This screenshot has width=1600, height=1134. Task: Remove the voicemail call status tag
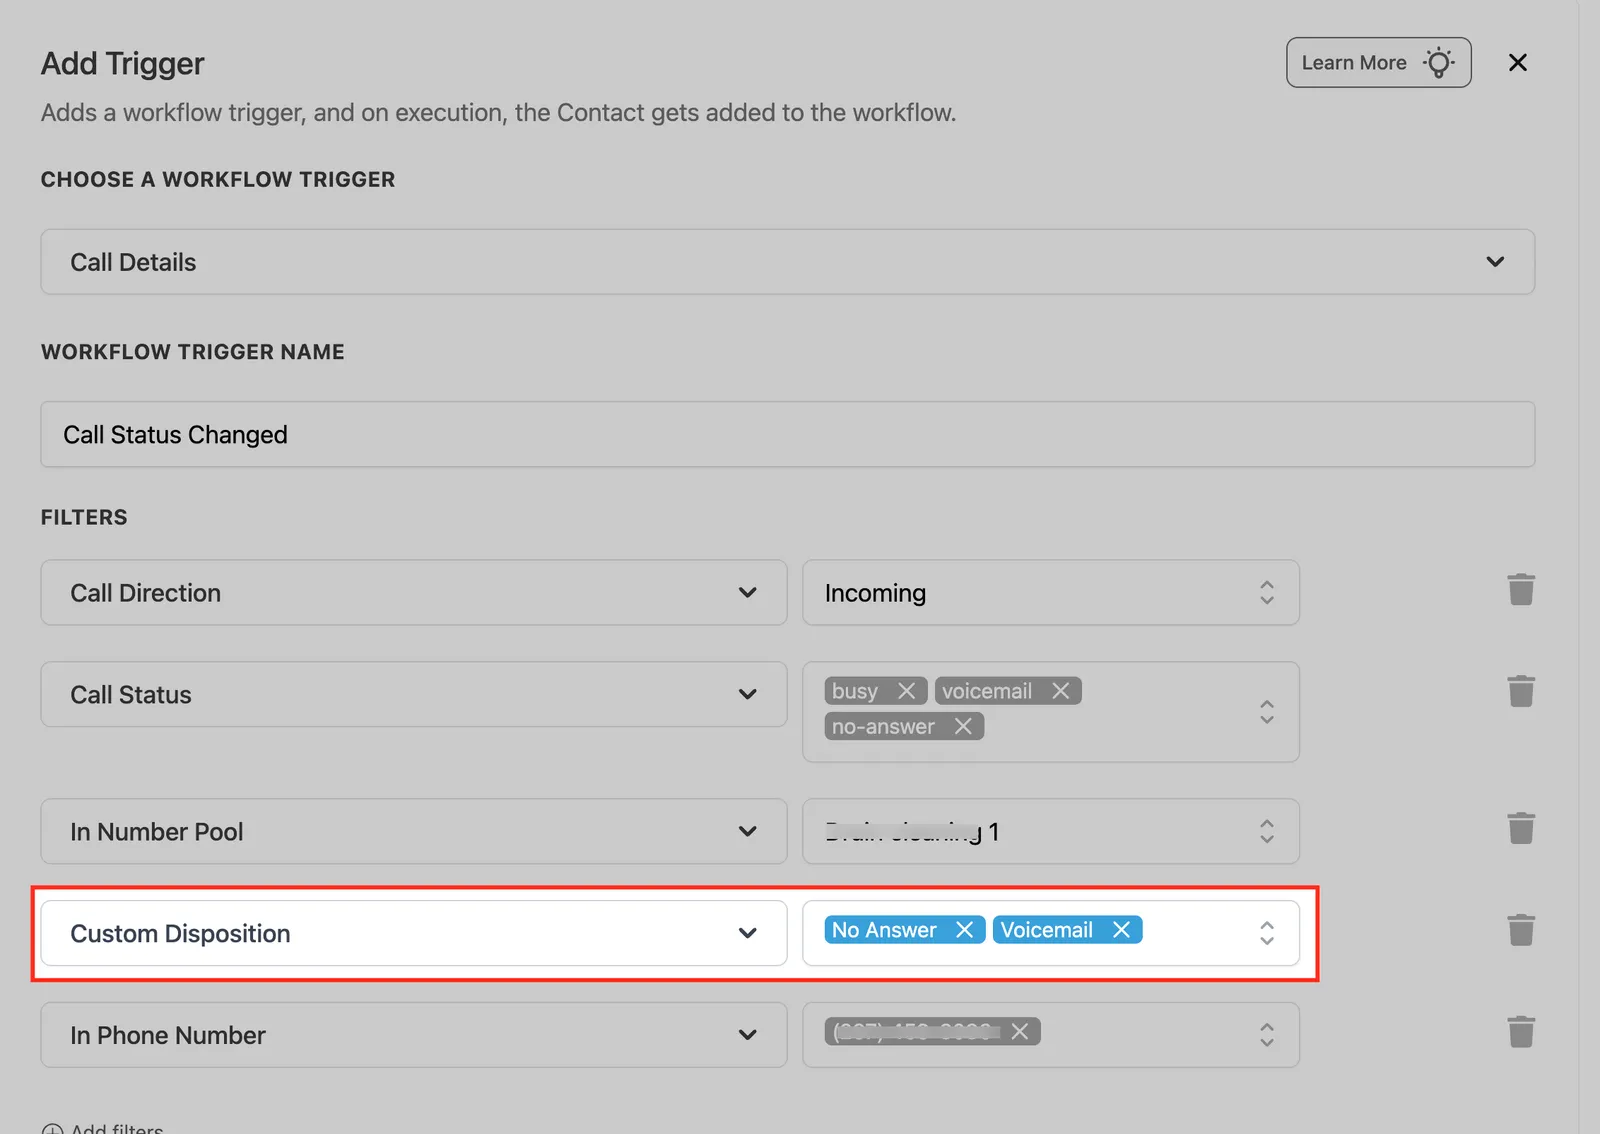(1061, 691)
